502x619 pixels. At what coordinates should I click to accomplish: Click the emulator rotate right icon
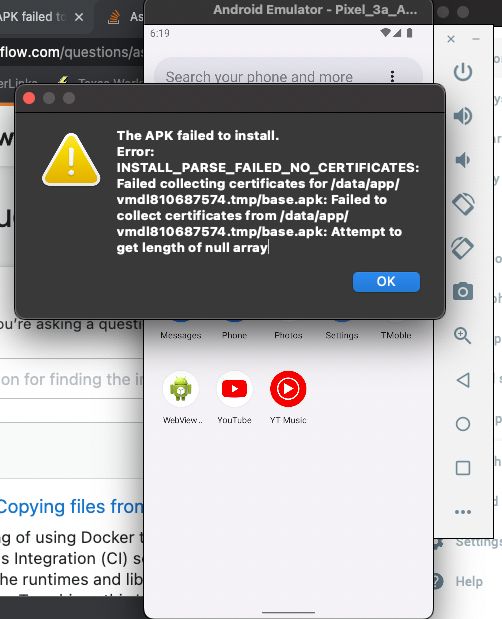coord(463,248)
